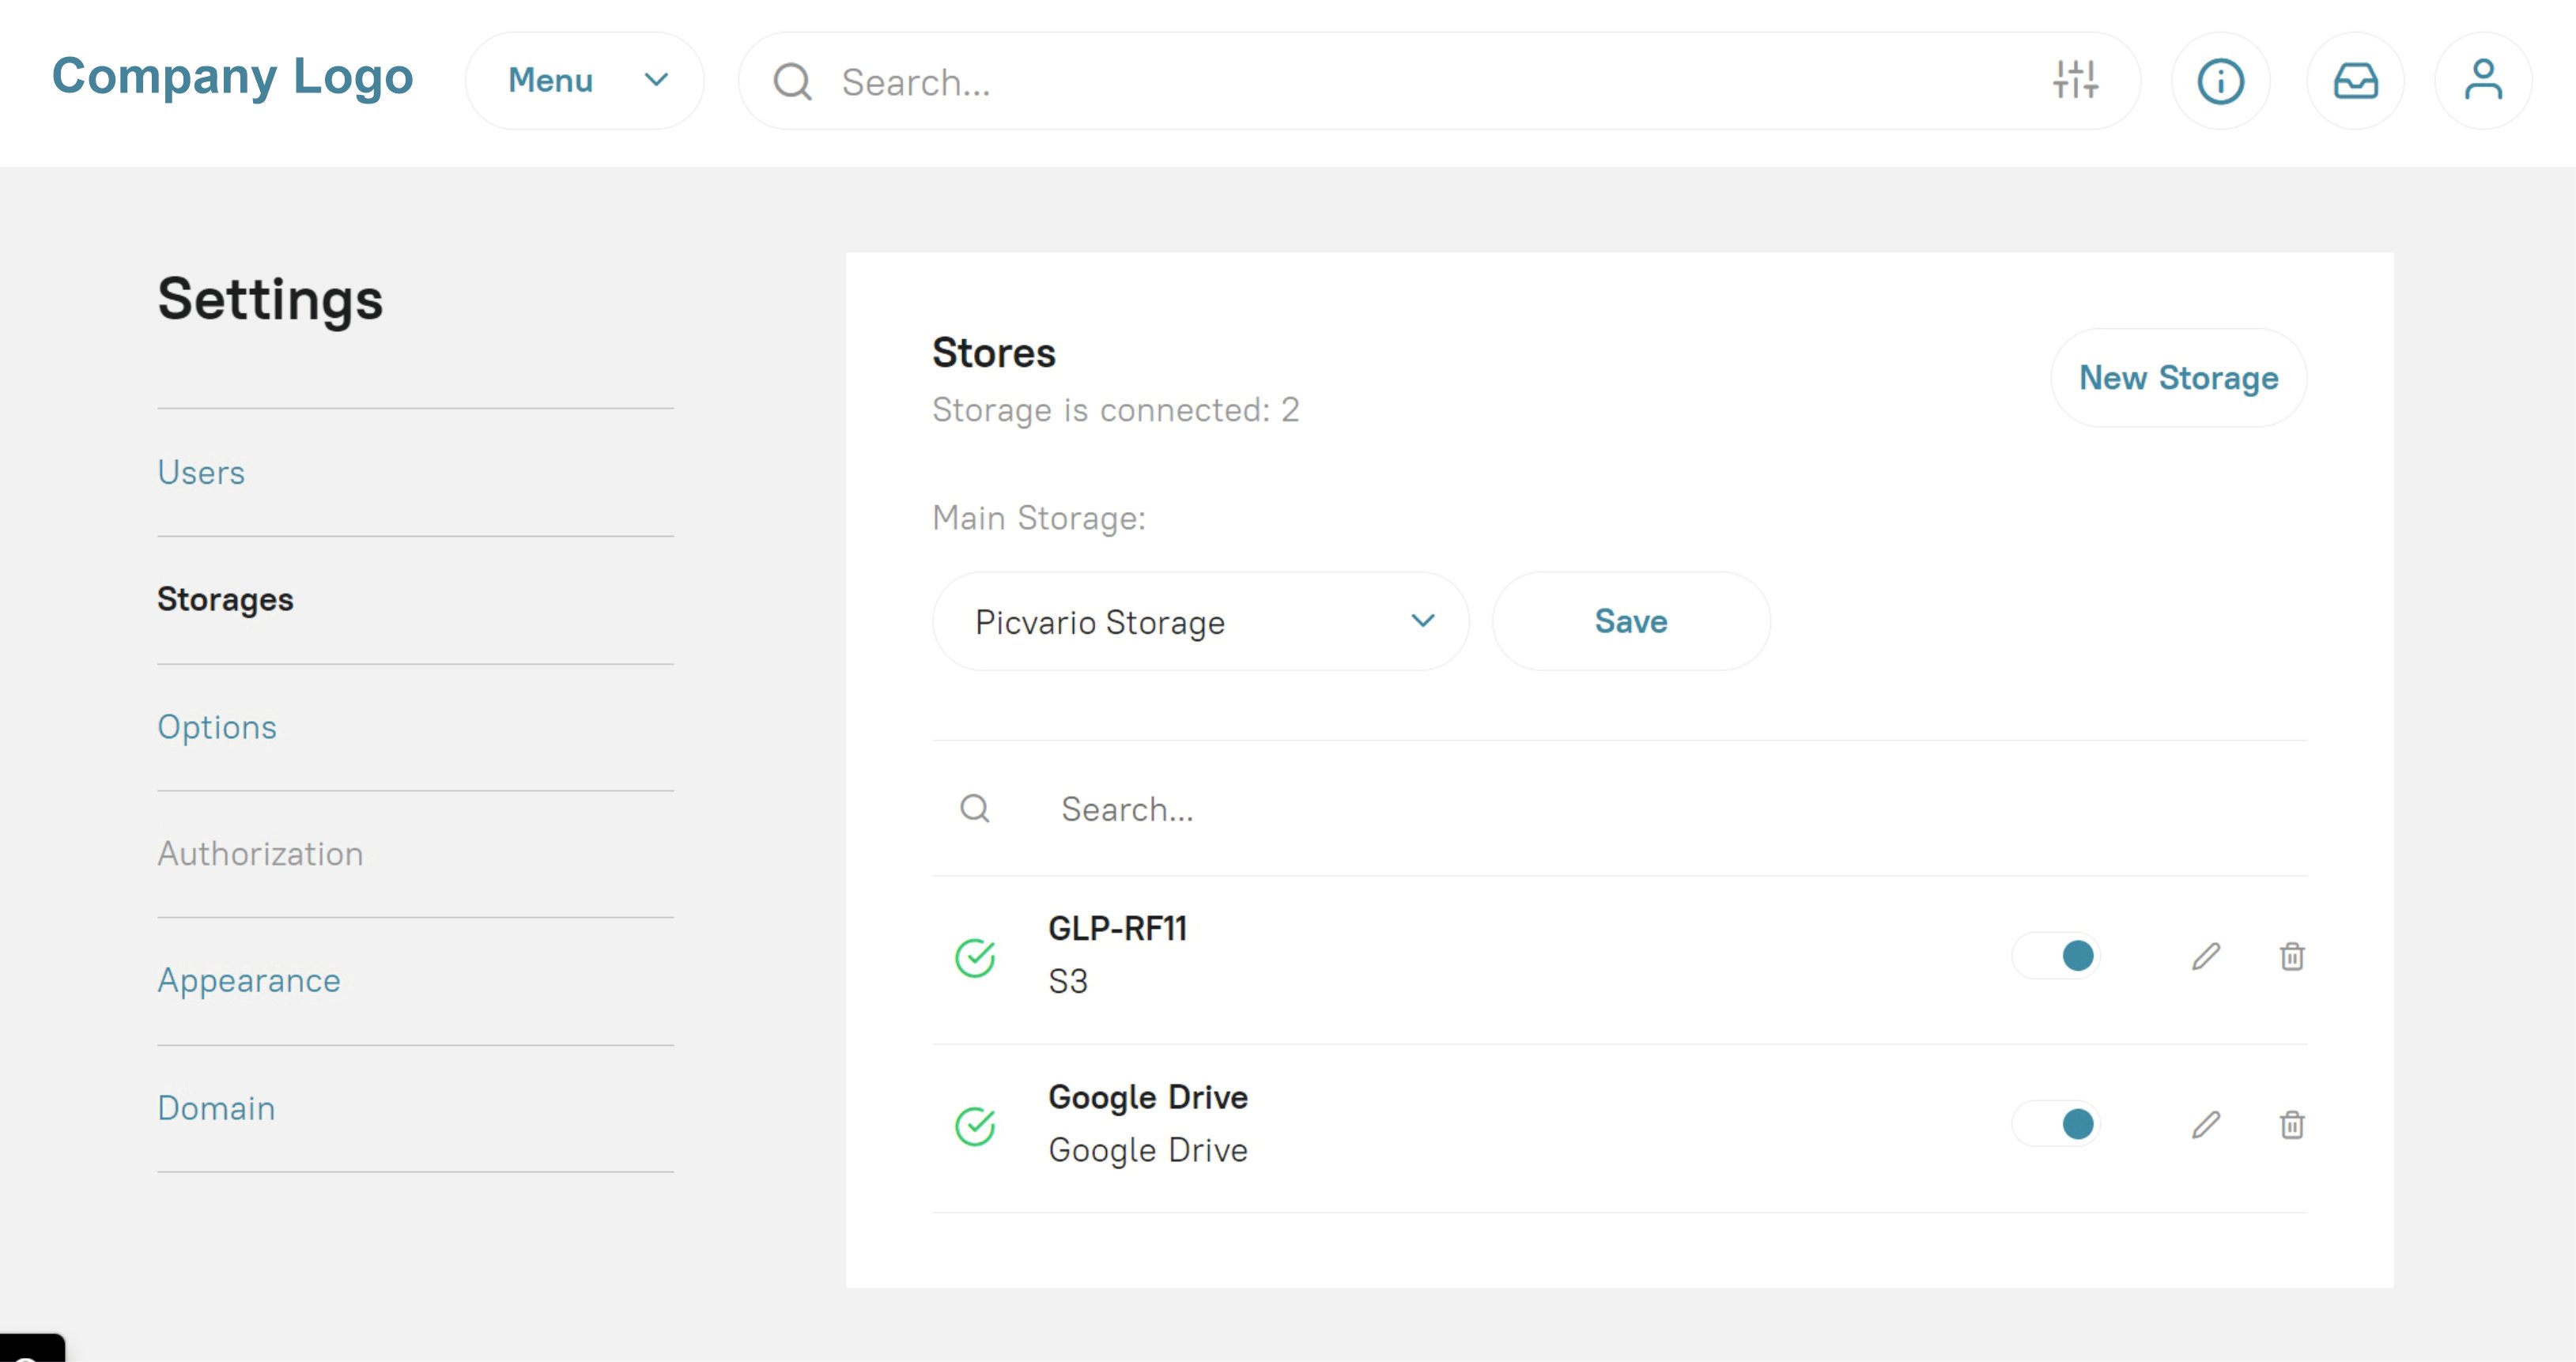
Task: Click the GLP-RF11 green status check icon
Action: tap(975, 958)
